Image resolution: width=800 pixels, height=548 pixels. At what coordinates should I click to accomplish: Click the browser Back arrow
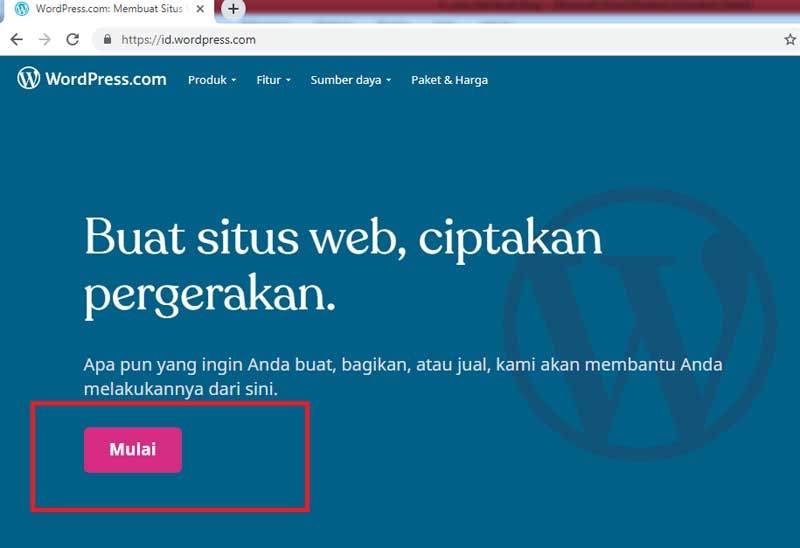tap(17, 39)
